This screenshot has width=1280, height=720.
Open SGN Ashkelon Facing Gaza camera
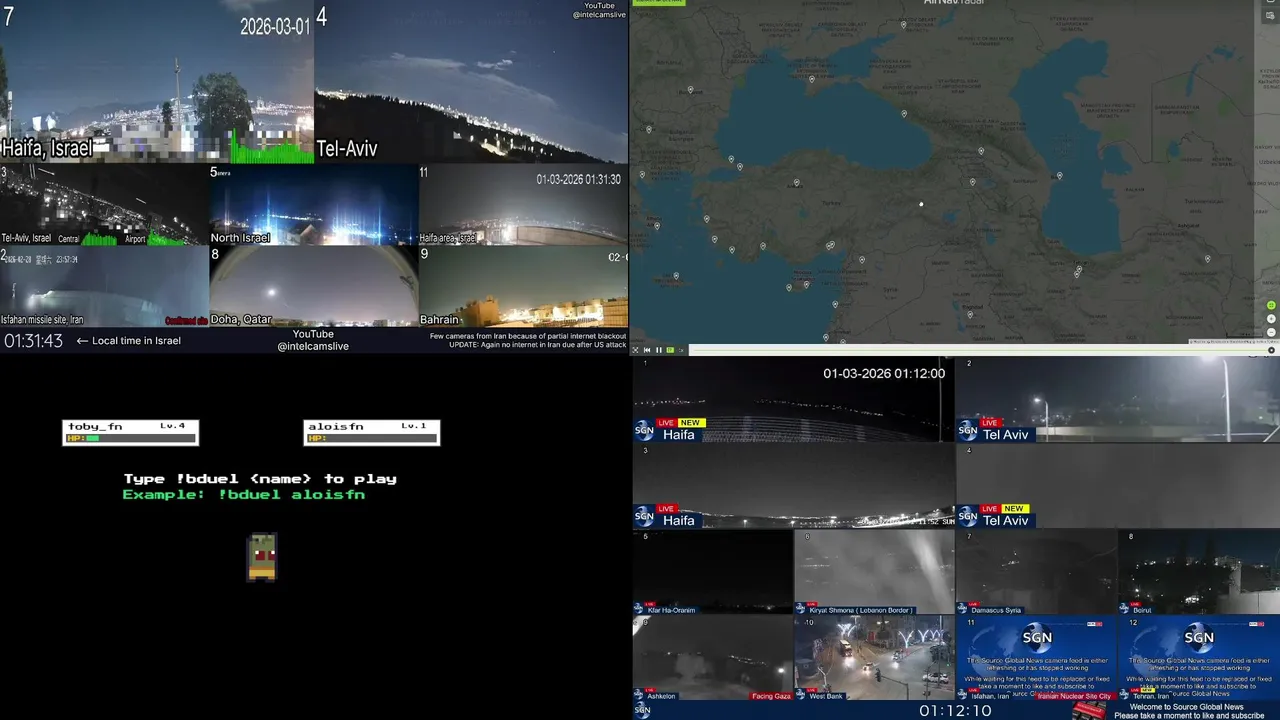point(713,658)
